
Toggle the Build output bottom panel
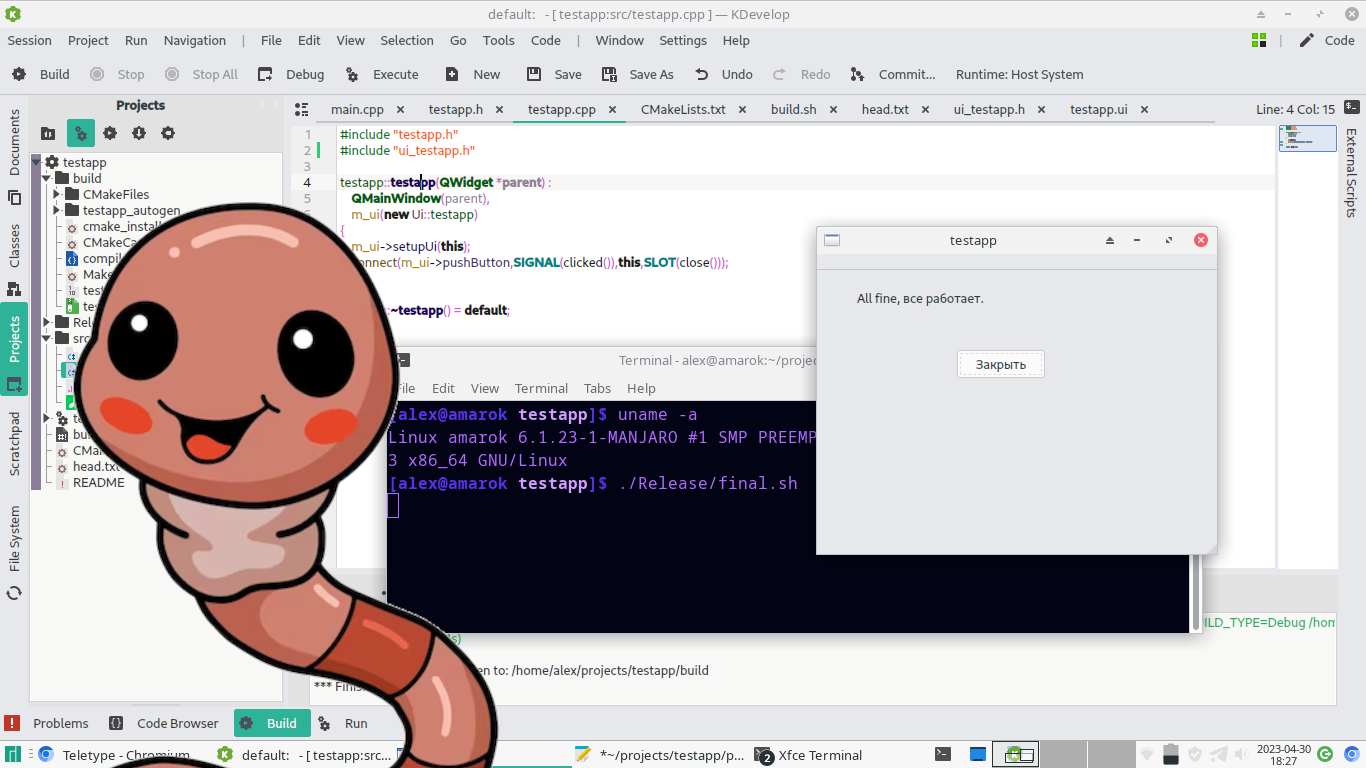[272, 723]
